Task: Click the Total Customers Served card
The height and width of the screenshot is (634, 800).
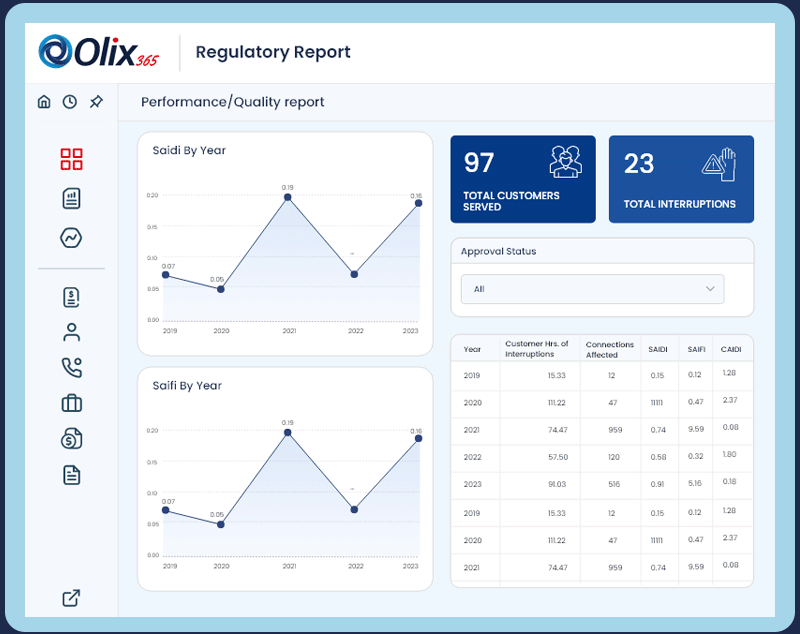Action: coord(522,178)
